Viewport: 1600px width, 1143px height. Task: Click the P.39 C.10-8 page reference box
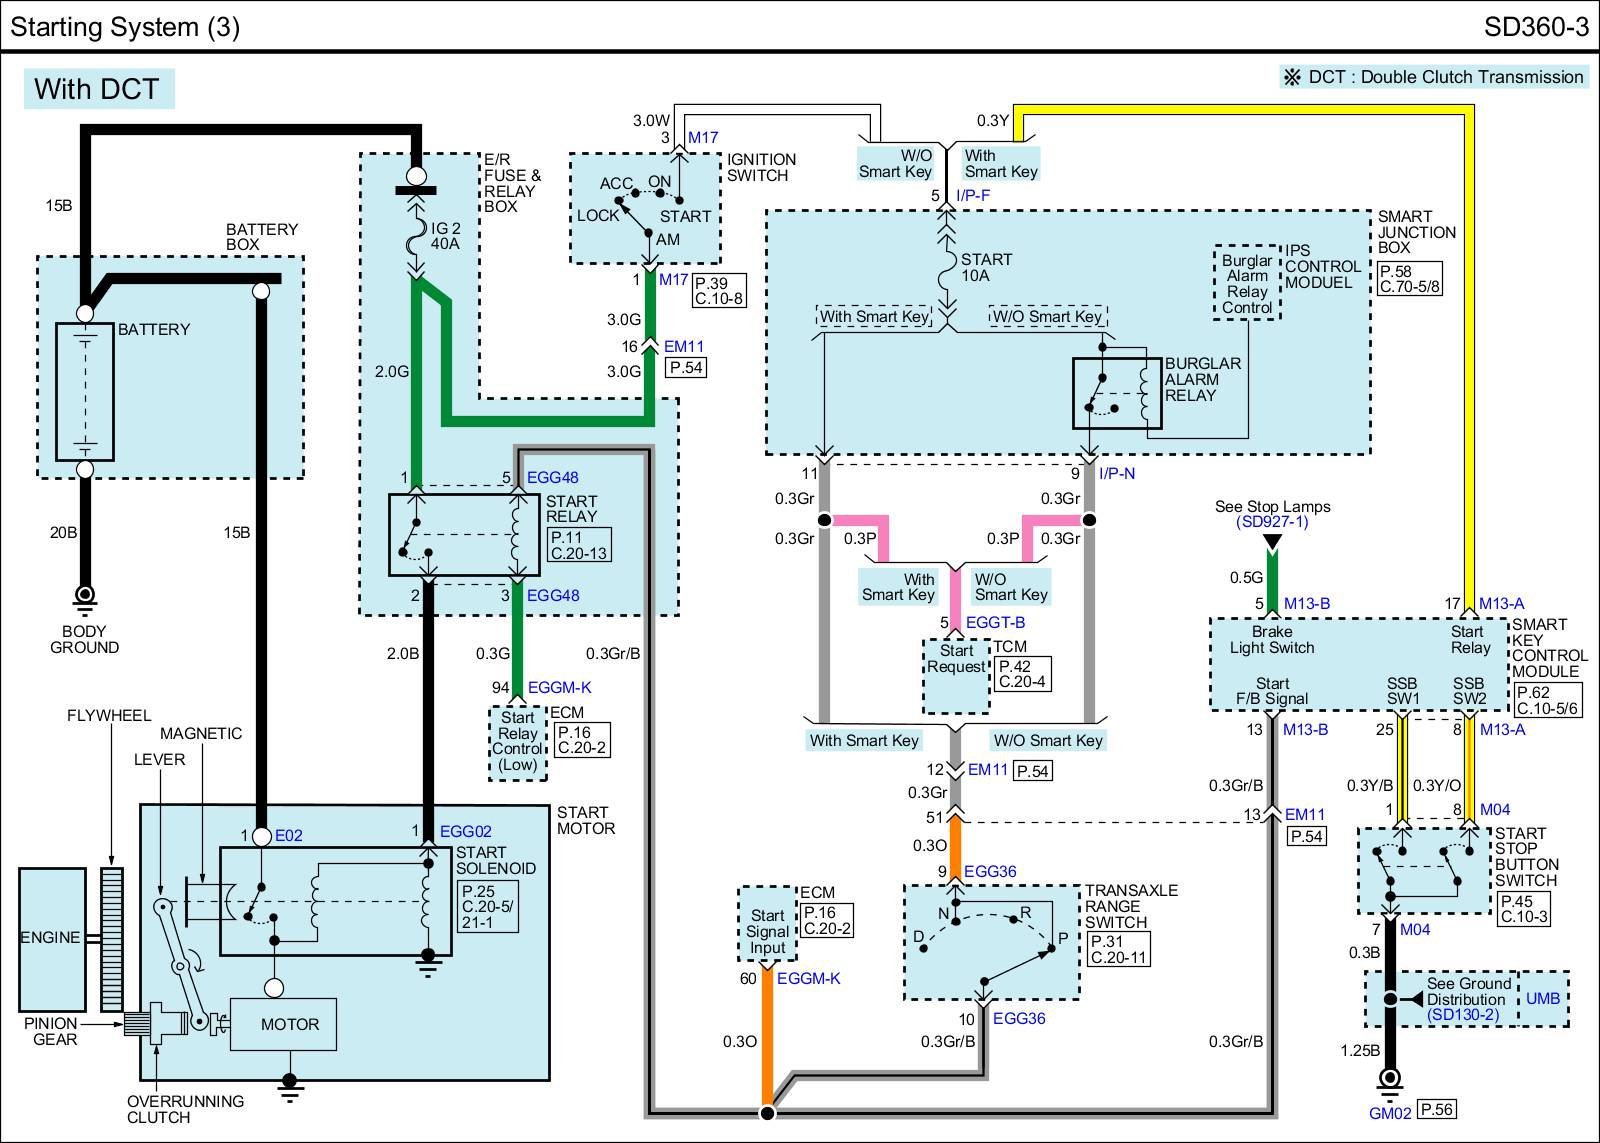718,290
